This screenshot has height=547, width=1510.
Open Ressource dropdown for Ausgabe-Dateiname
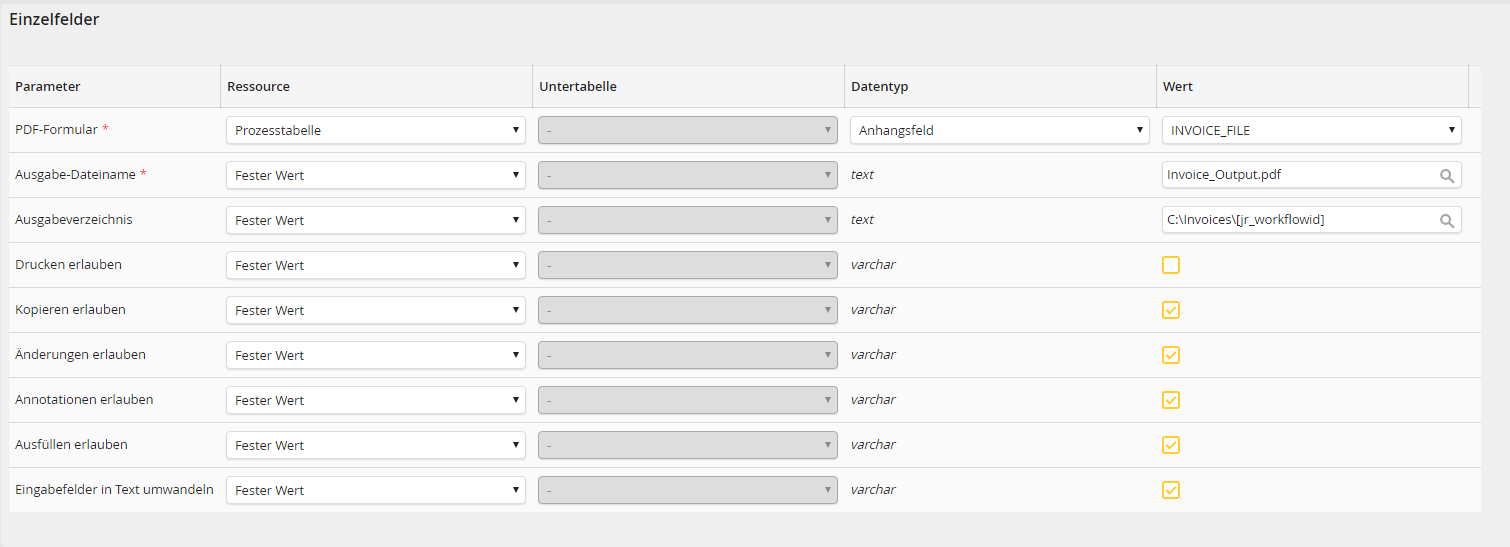(x=376, y=175)
